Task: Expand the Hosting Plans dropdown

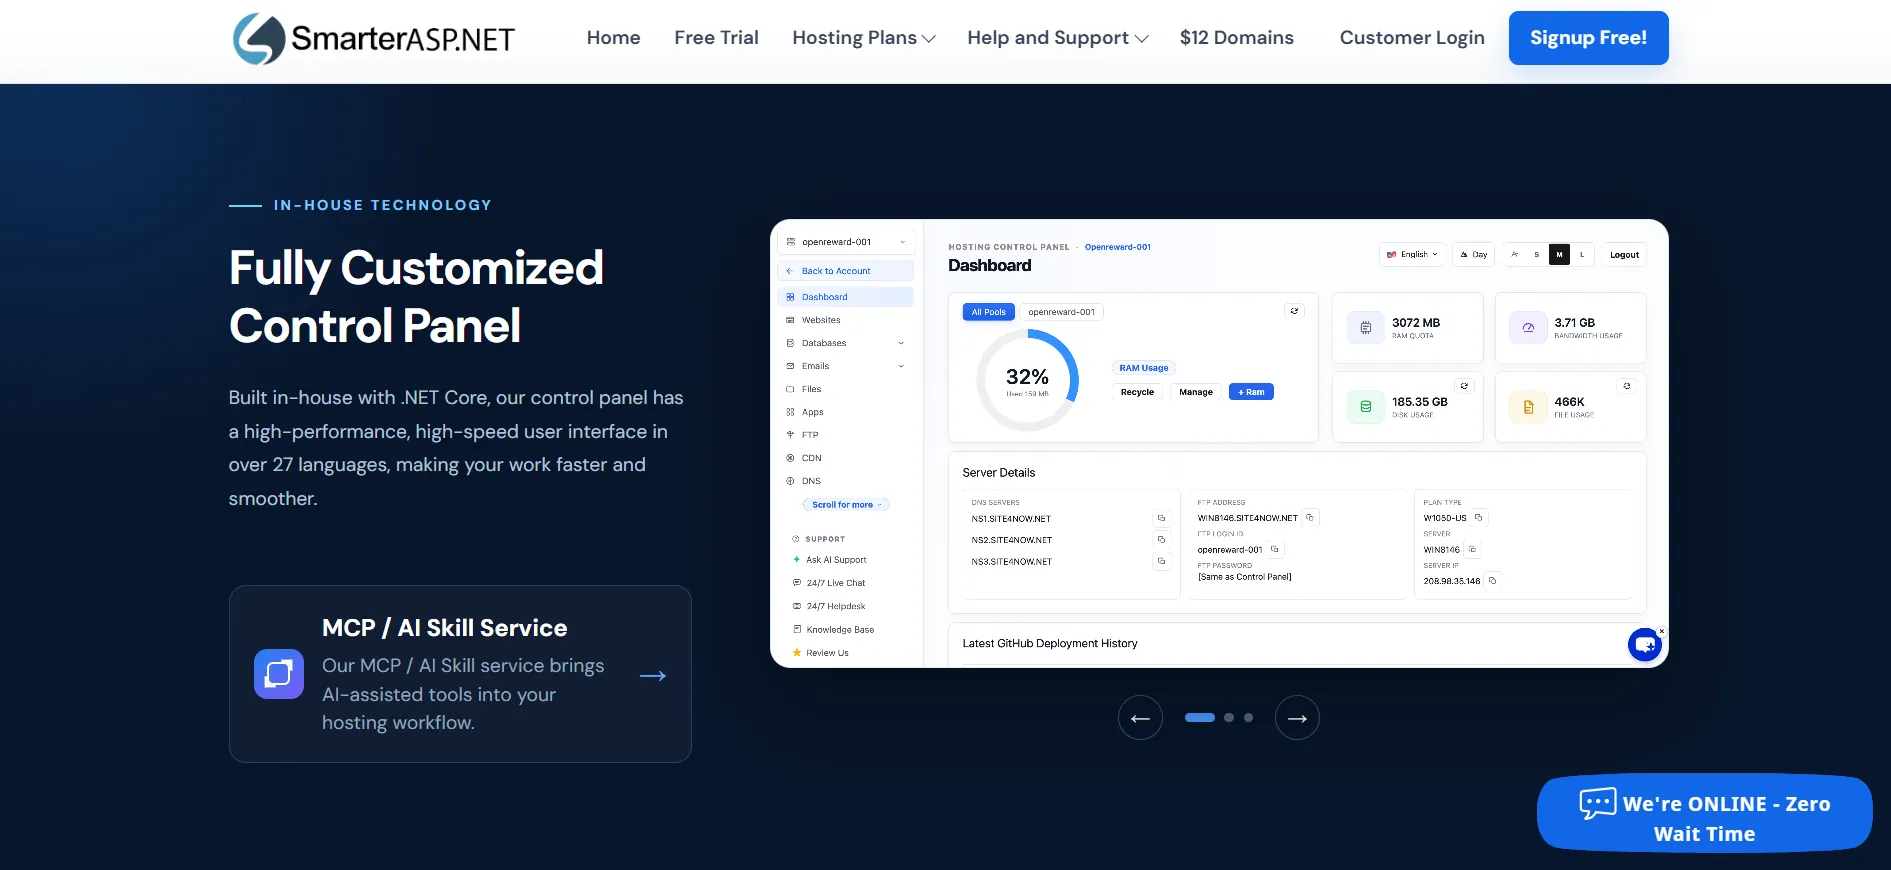Action: click(864, 38)
